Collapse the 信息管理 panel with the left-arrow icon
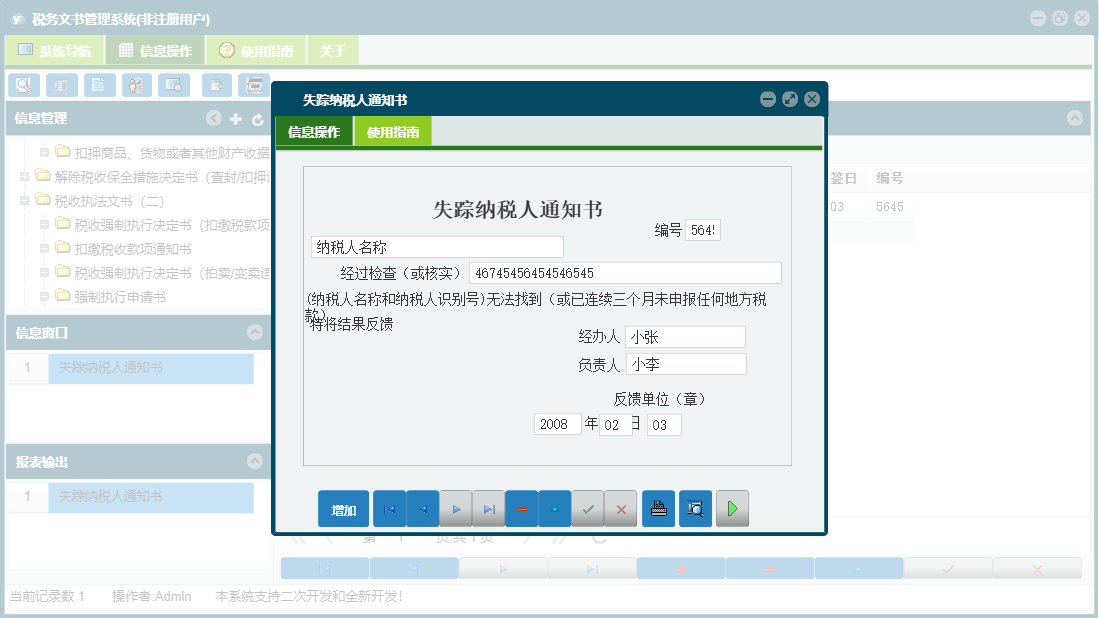The image size is (1099, 618). pyautogui.click(x=214, y=118)
